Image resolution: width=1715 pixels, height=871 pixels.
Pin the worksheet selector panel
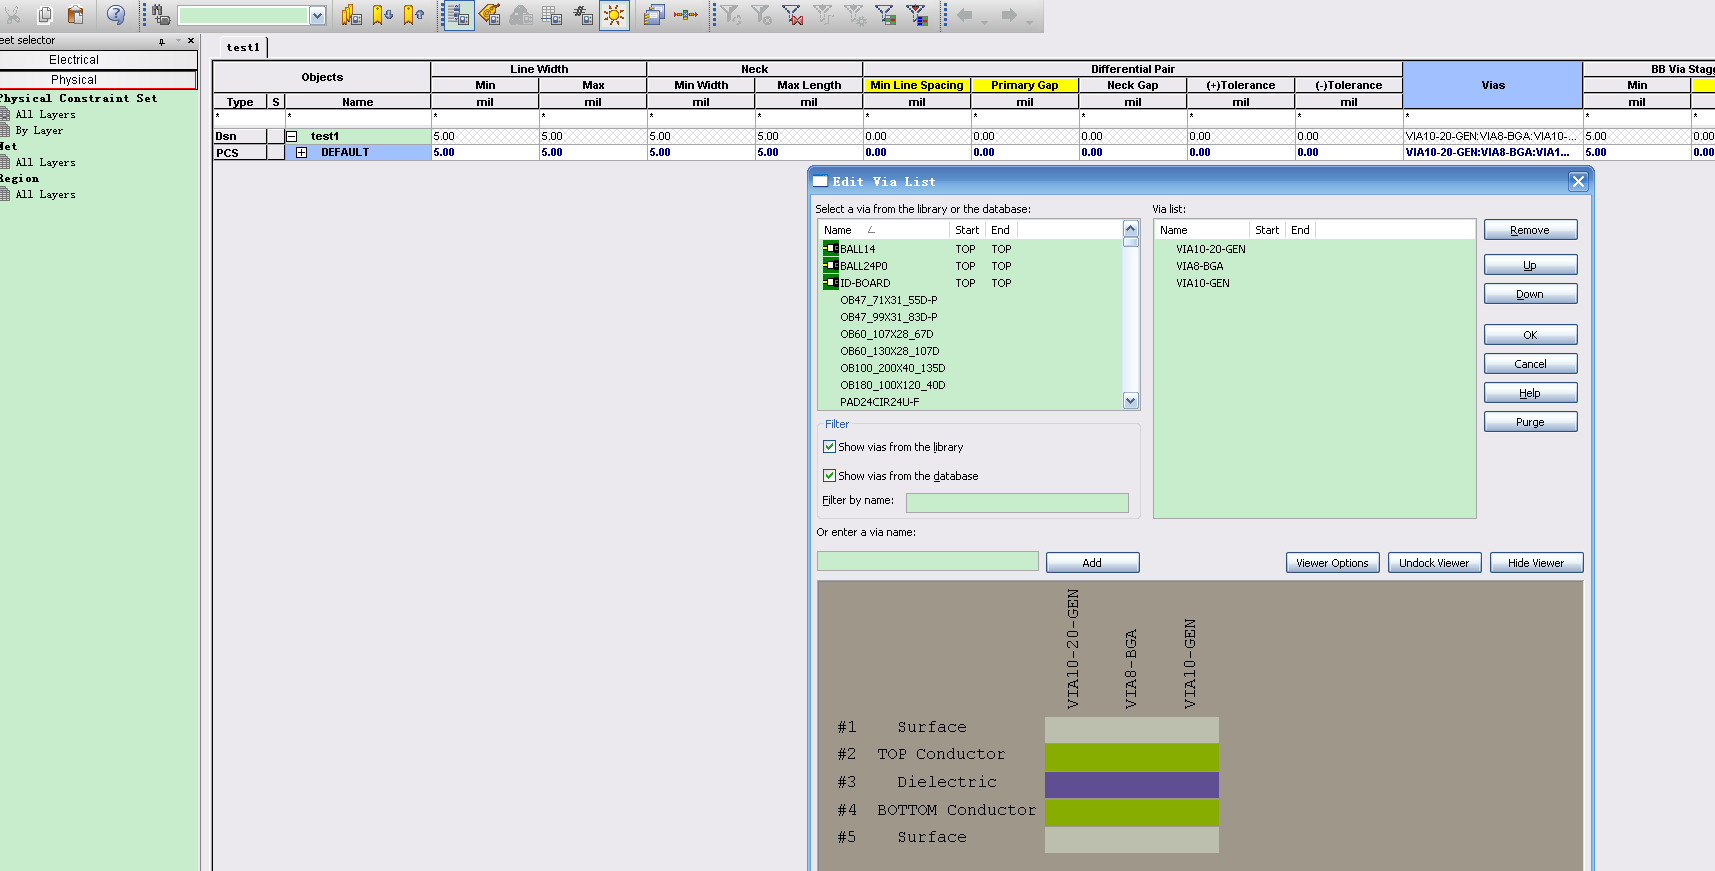161,41
